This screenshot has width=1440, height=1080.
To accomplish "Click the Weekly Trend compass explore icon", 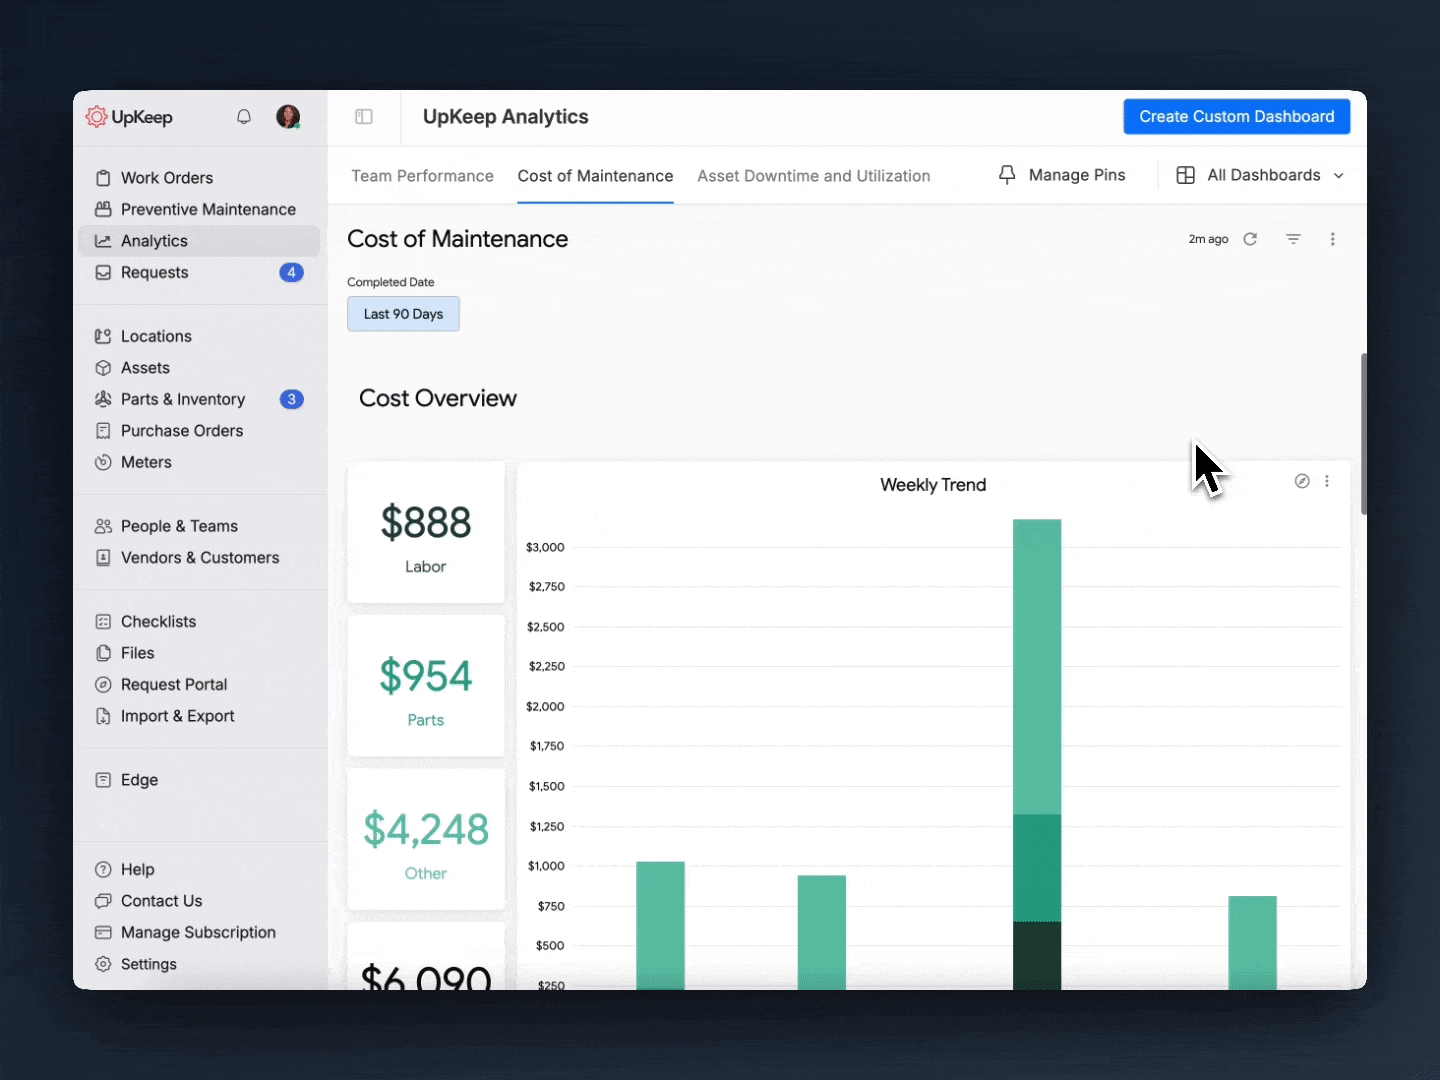I will coord(1302,481).
